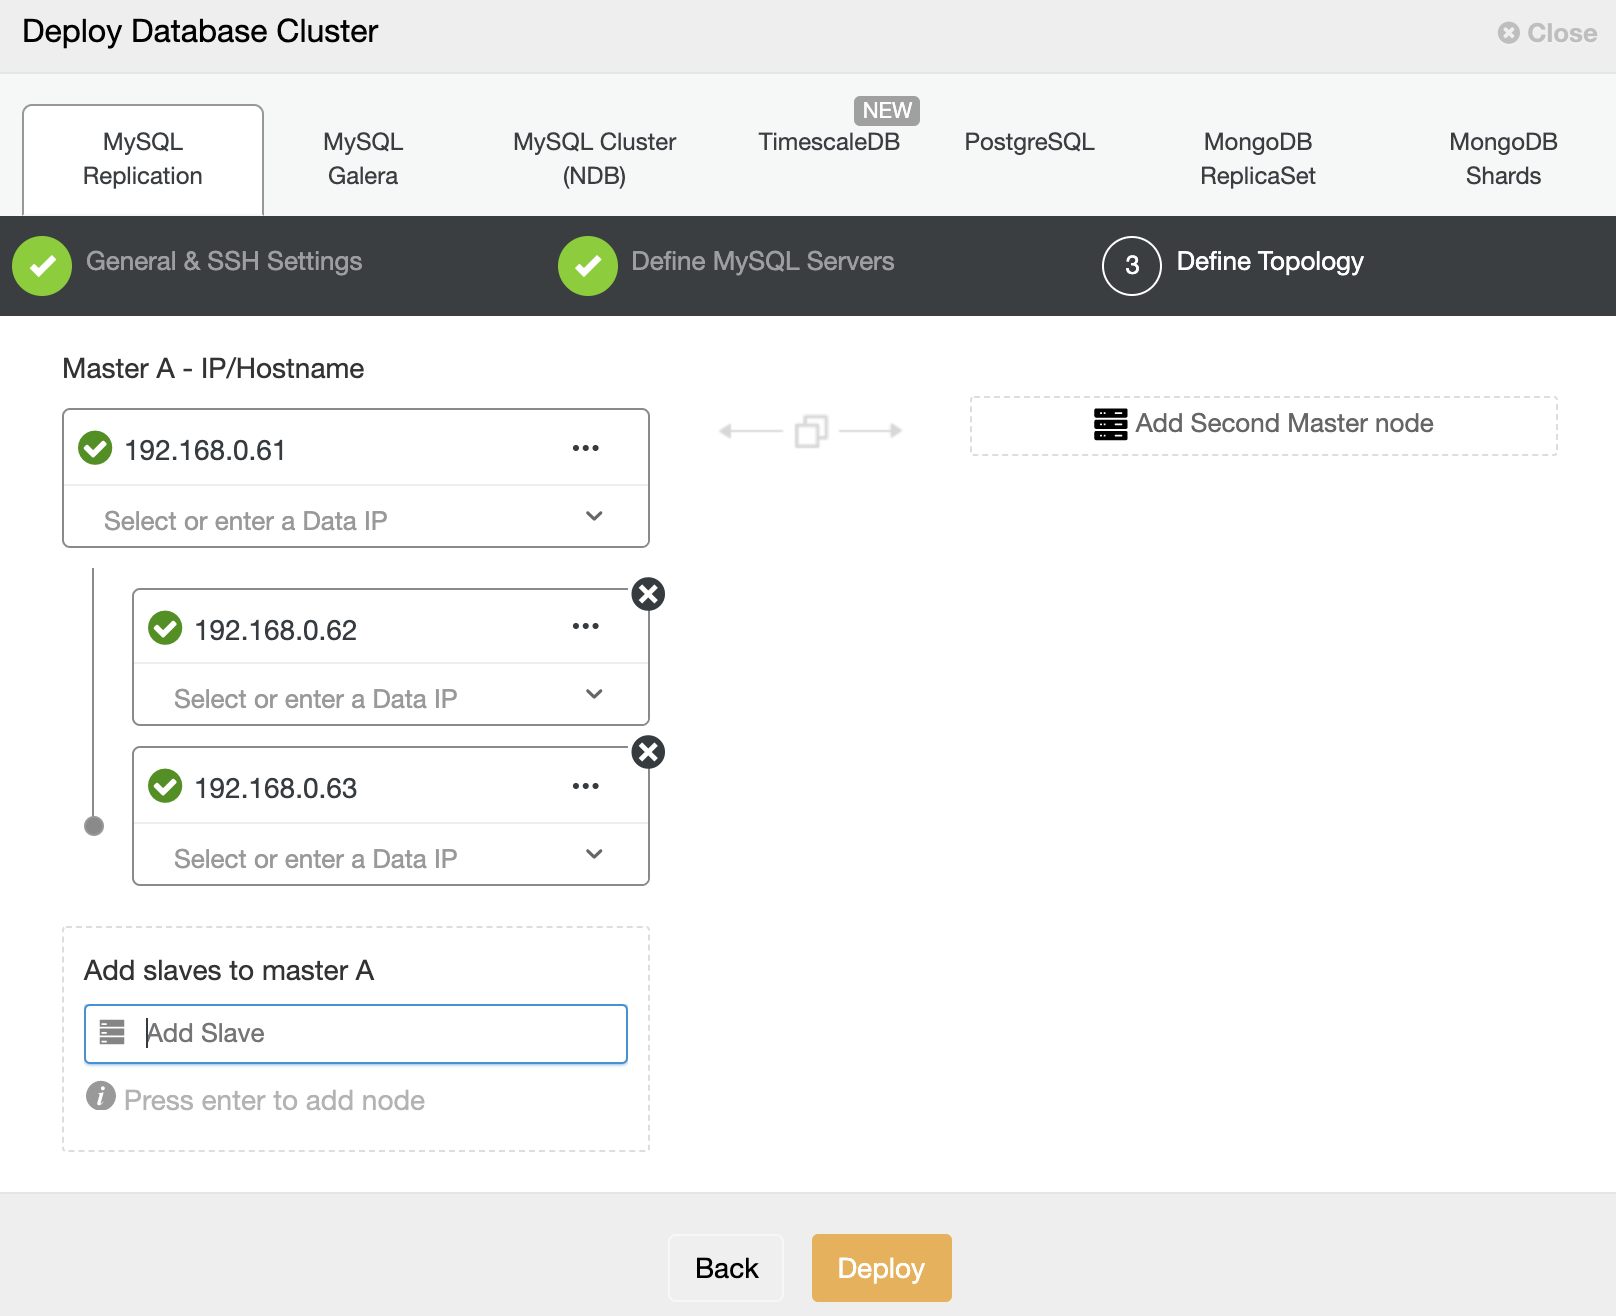The width and height of the screenshot is (1616, 1316).
Task: Select the MongoDB ReplicaSet tab
Action: [x=1258, y=159]
